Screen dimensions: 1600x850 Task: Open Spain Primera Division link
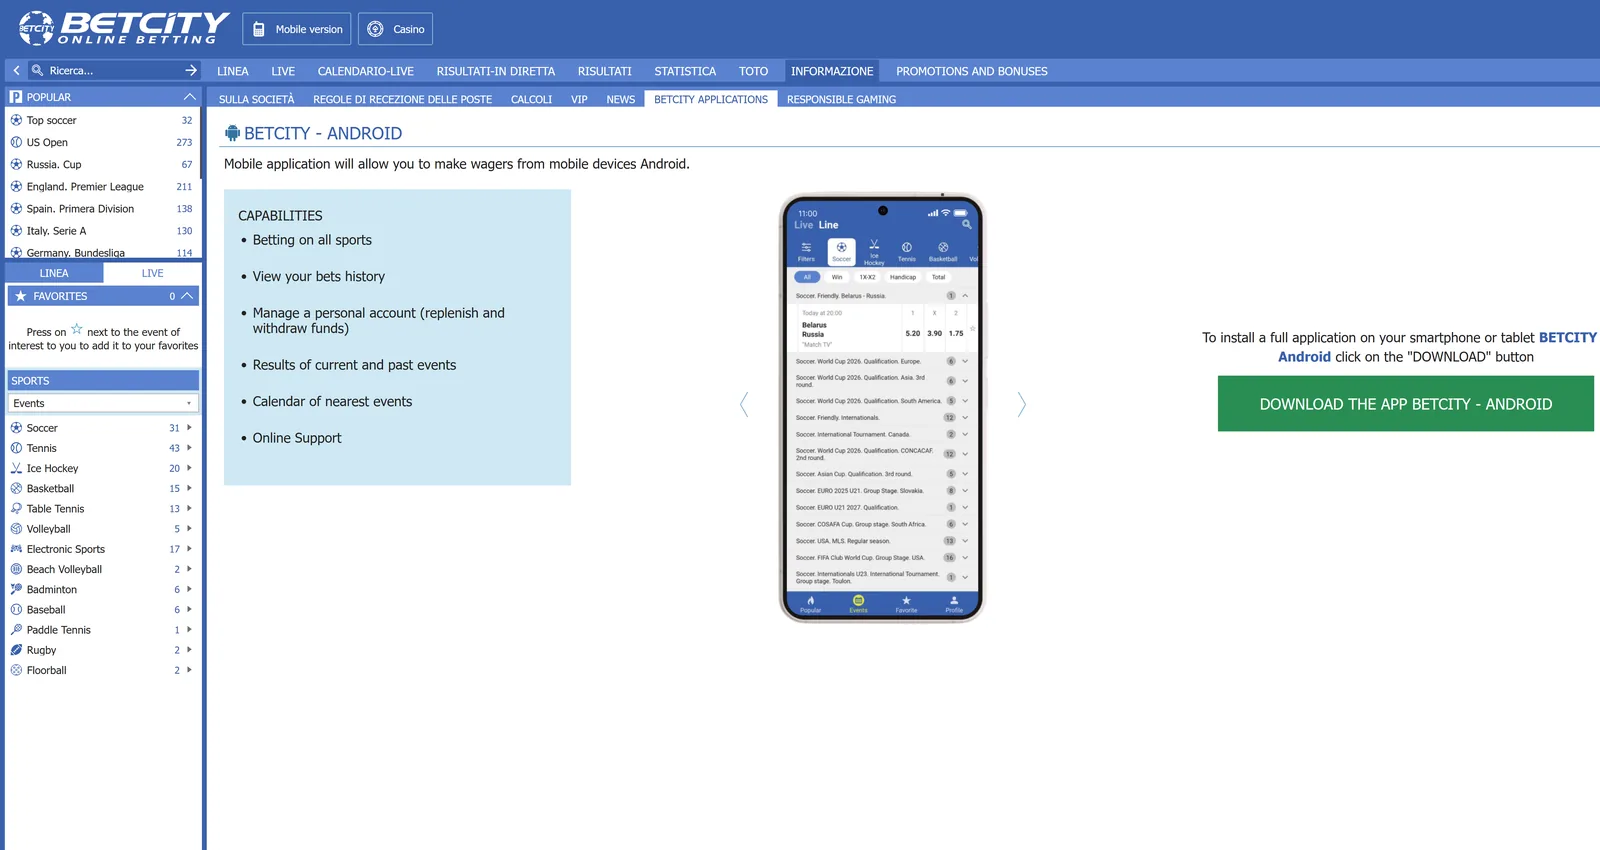point(80,209)
